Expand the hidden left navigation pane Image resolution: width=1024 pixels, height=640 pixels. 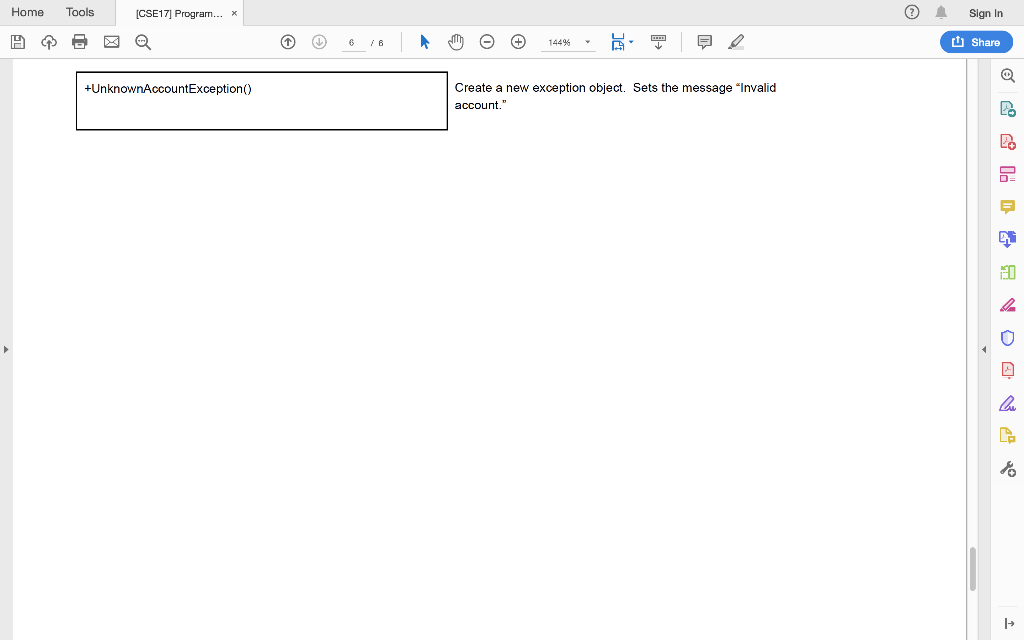(x=5, y=349)
